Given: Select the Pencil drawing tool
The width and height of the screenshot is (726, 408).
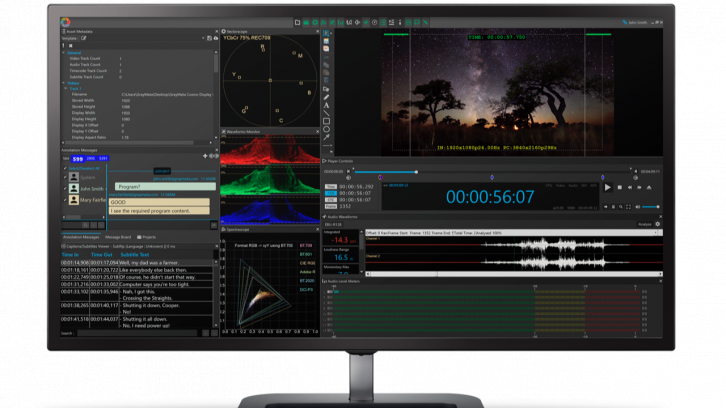Looking at the screenshot, I should (326, 97).
